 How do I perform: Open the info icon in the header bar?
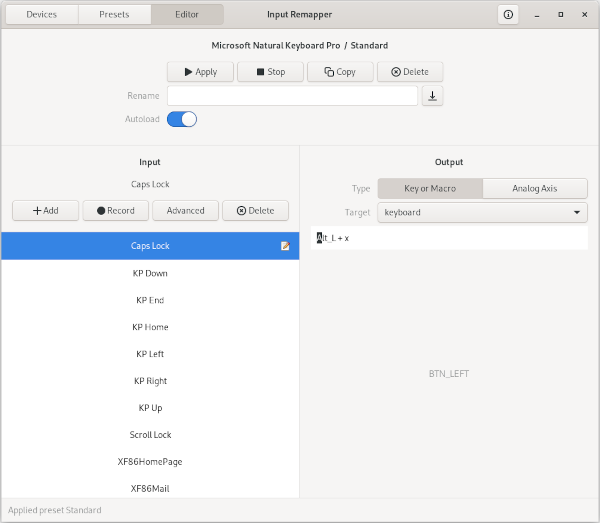pos(509,15)
